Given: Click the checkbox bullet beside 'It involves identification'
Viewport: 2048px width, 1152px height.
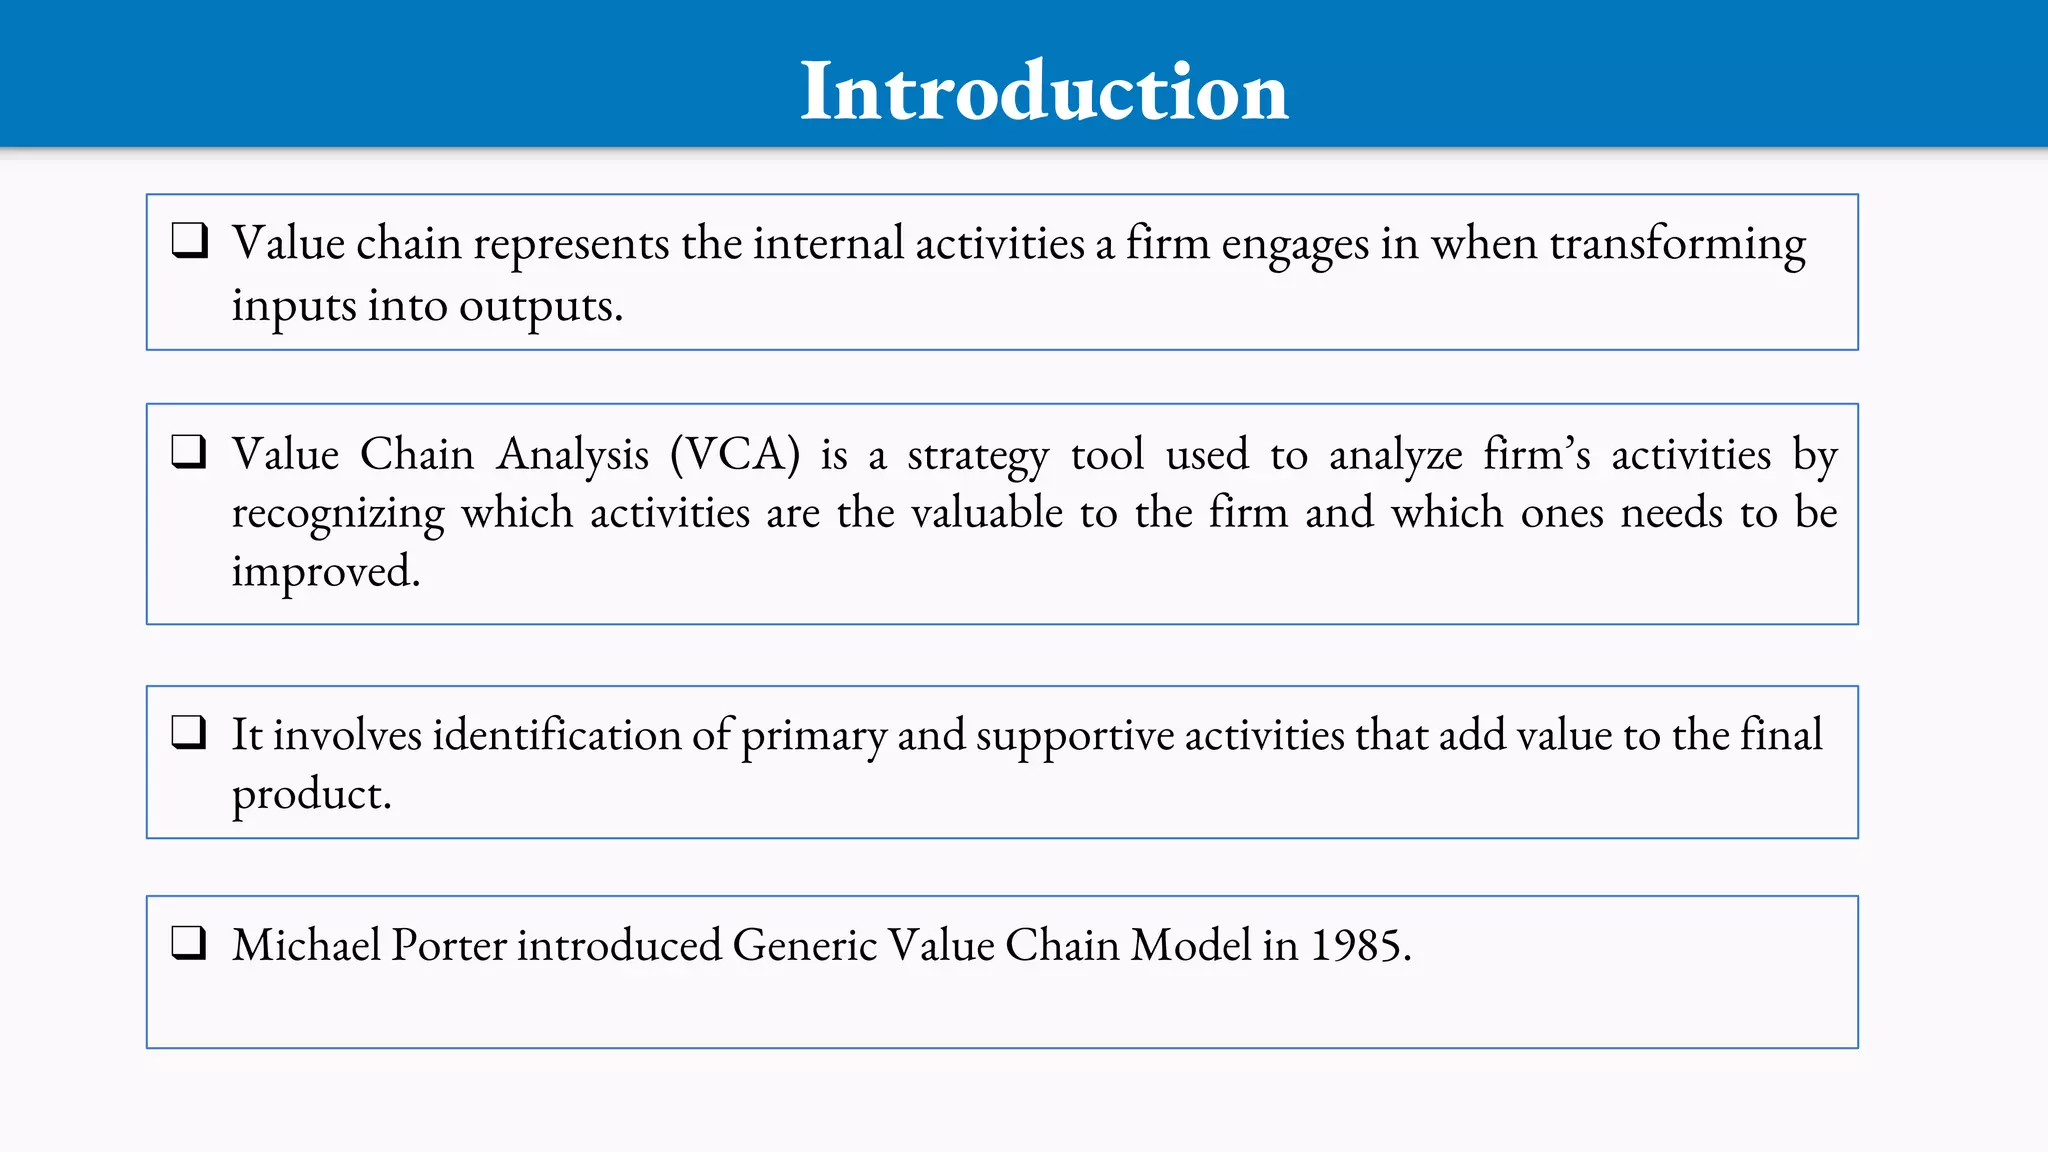Looking at the screenshot, I should tap(189, 732).
